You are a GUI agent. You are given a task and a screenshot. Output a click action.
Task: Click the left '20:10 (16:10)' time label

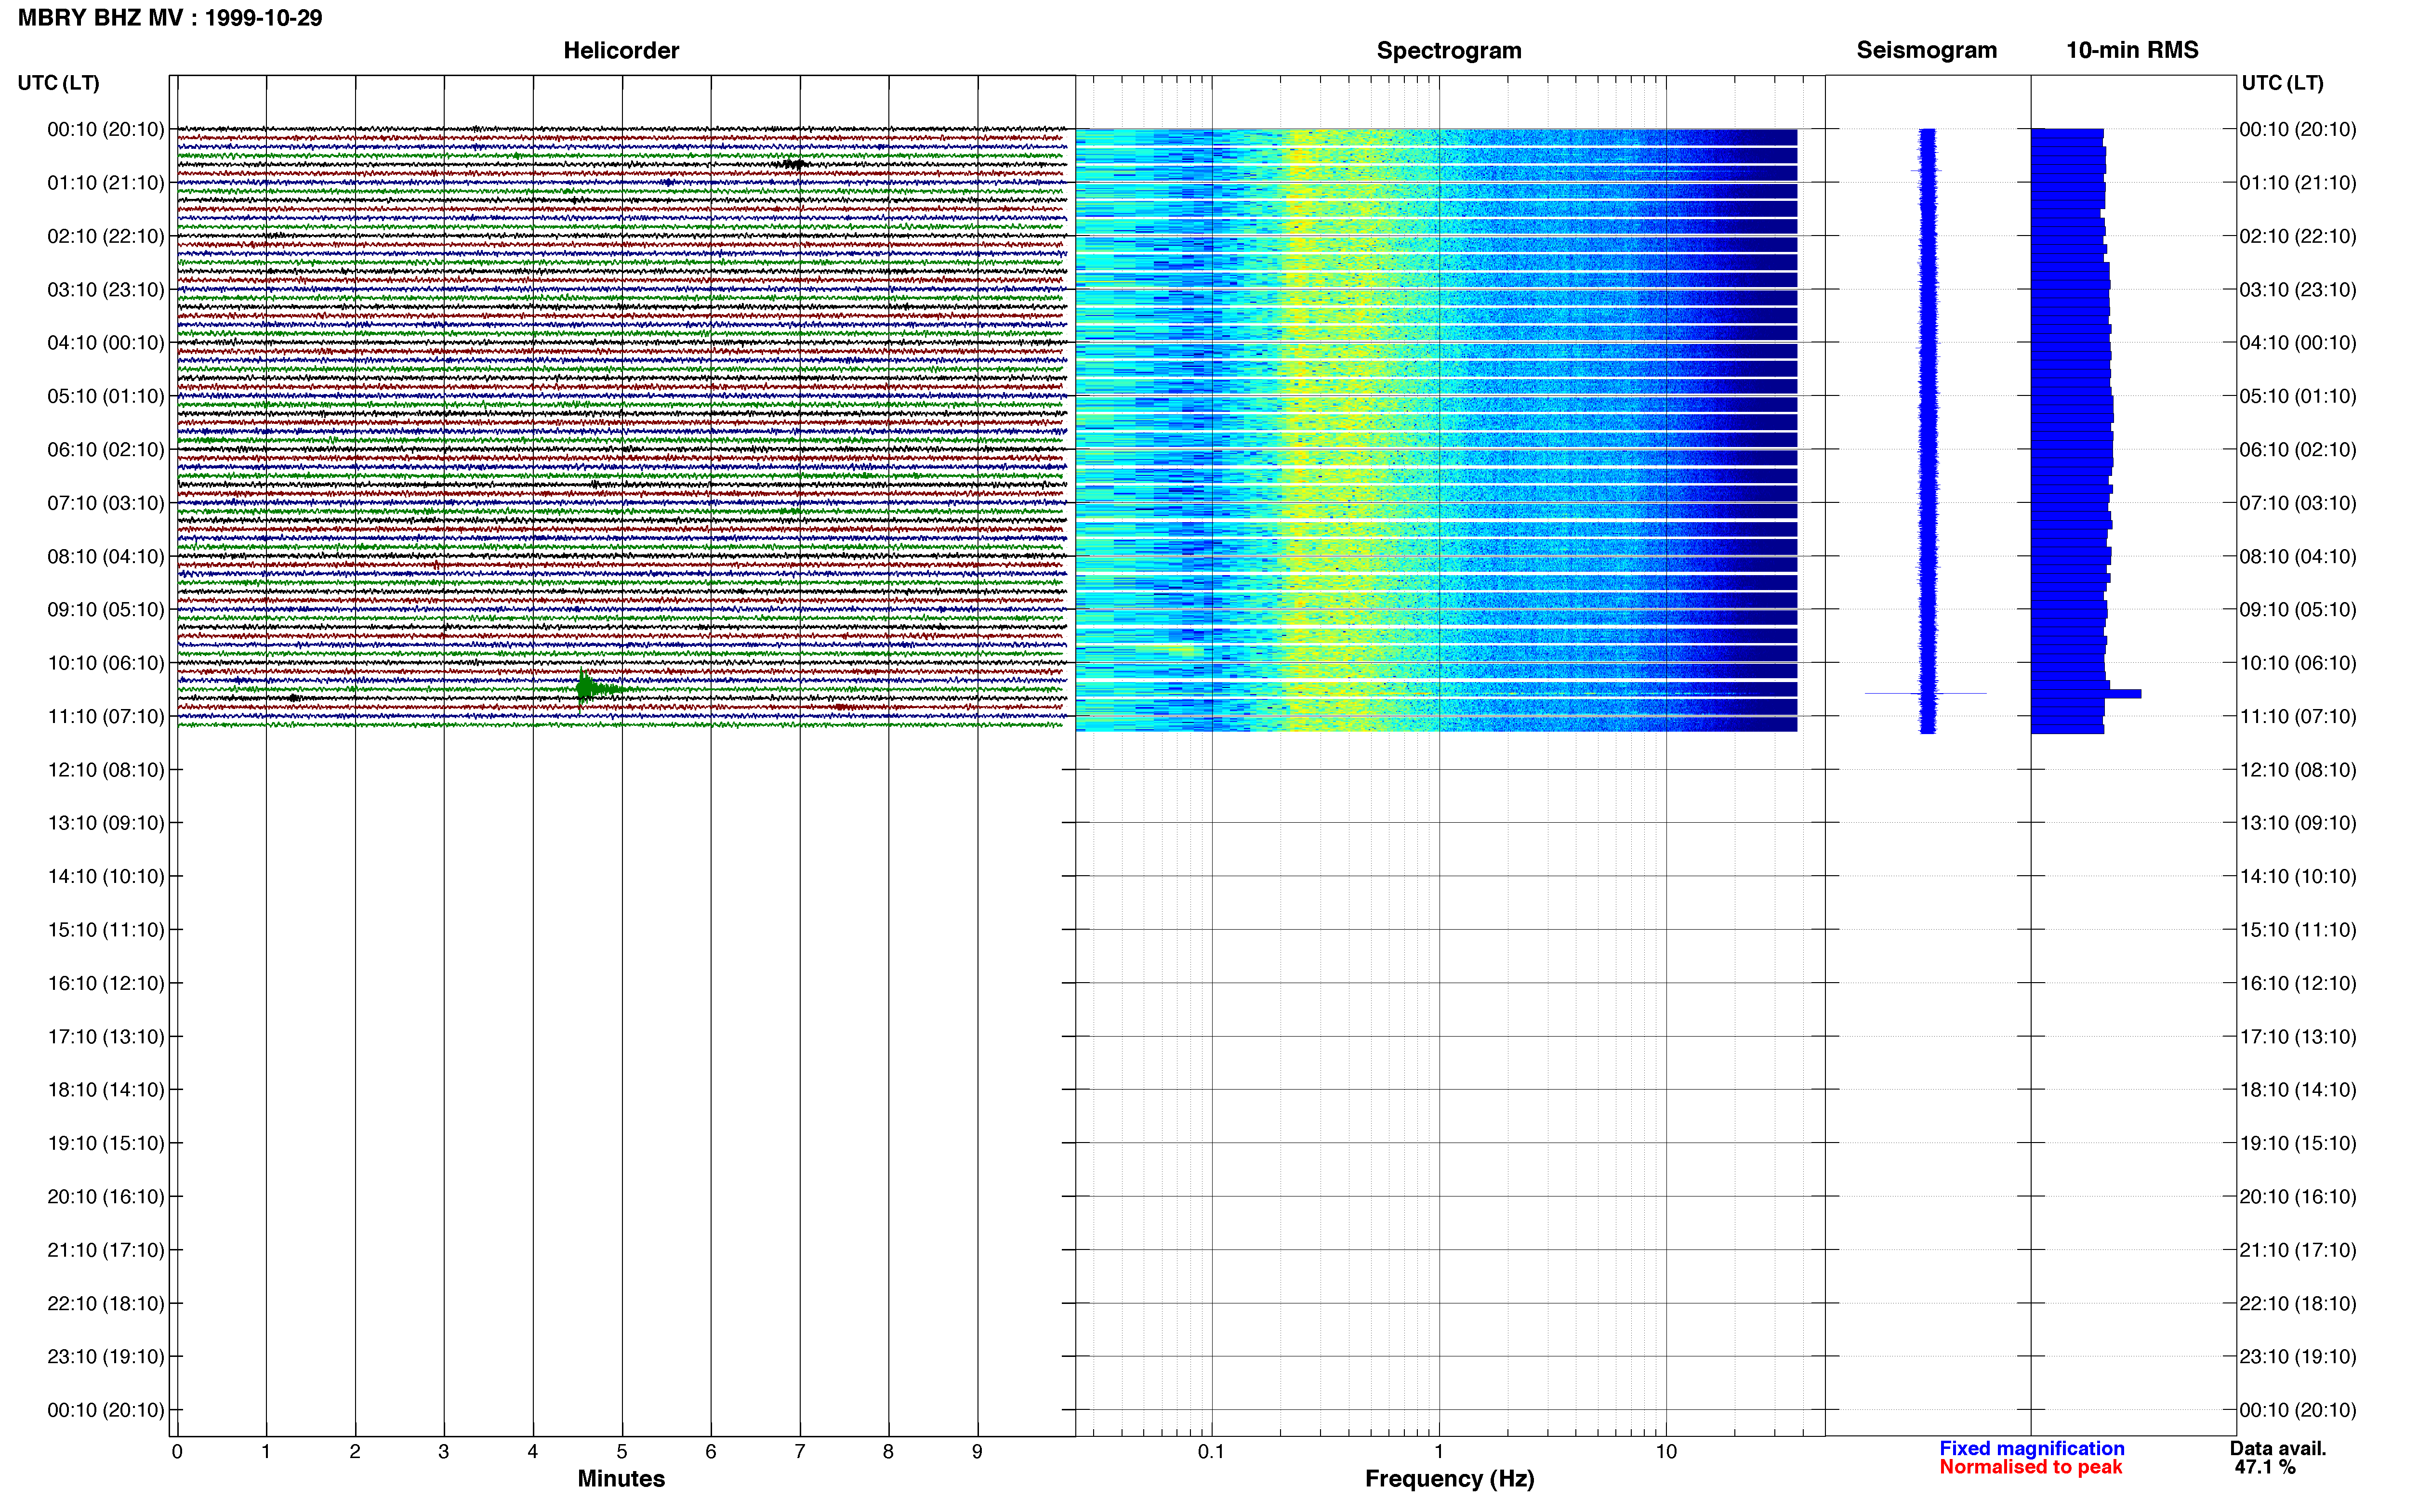point(106,1196)
